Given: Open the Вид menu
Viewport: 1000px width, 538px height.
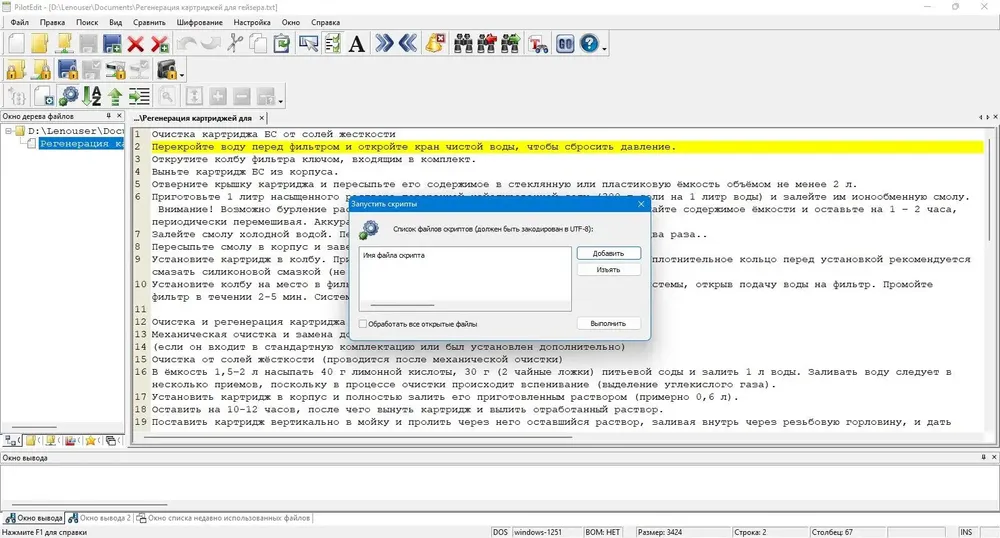Looking at the screenshot, I should 115,22.
